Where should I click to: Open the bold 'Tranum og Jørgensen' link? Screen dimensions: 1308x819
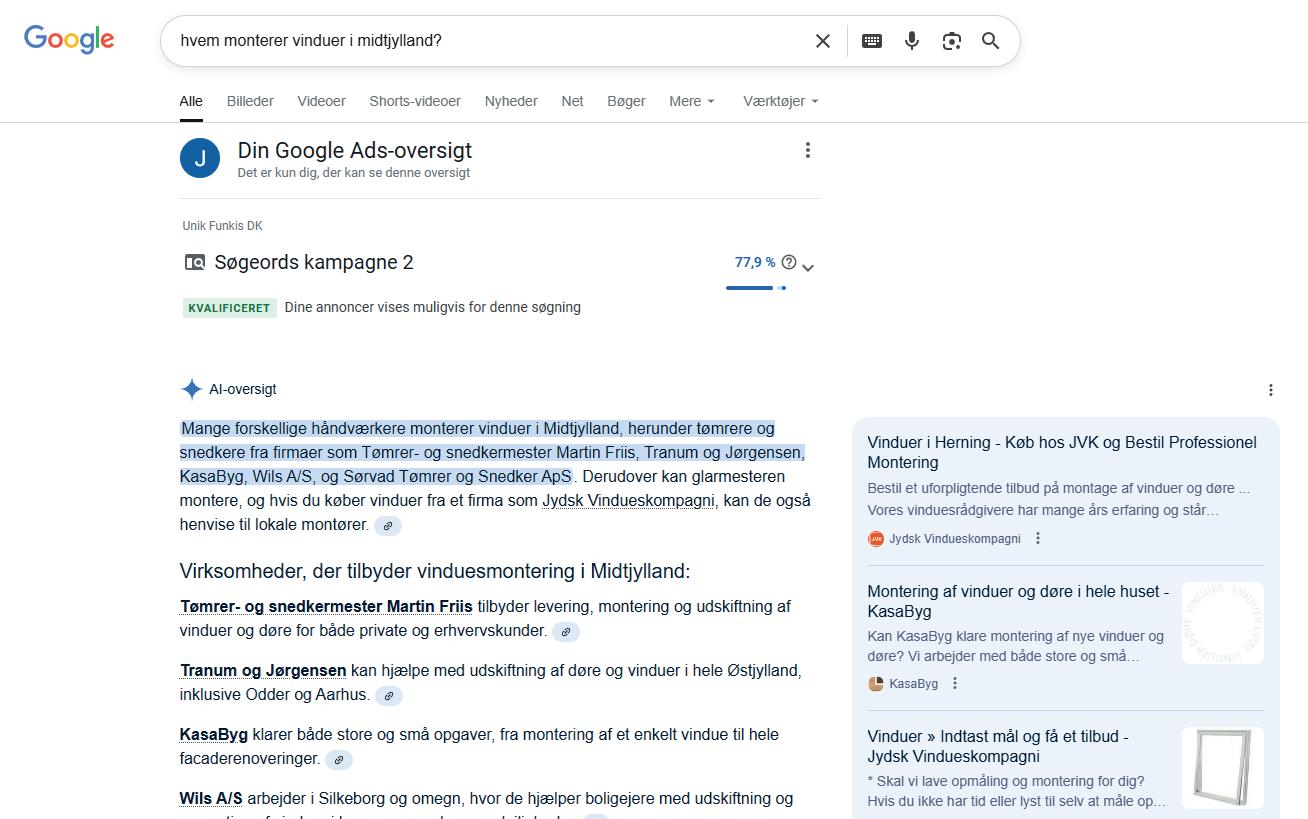coord(263,671)
